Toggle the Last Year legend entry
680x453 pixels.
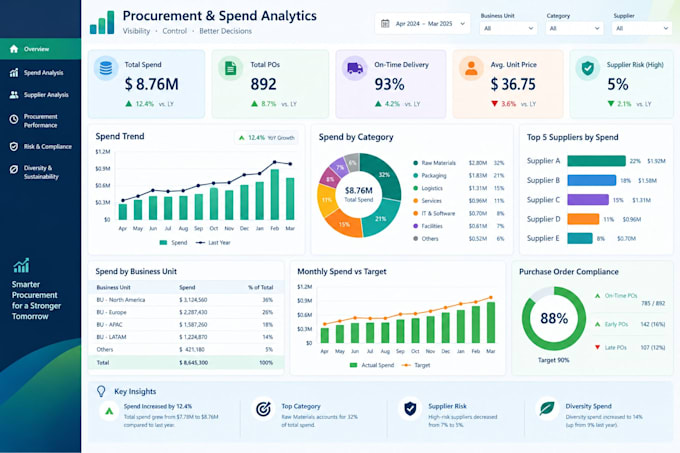click(x=213, y=243)
